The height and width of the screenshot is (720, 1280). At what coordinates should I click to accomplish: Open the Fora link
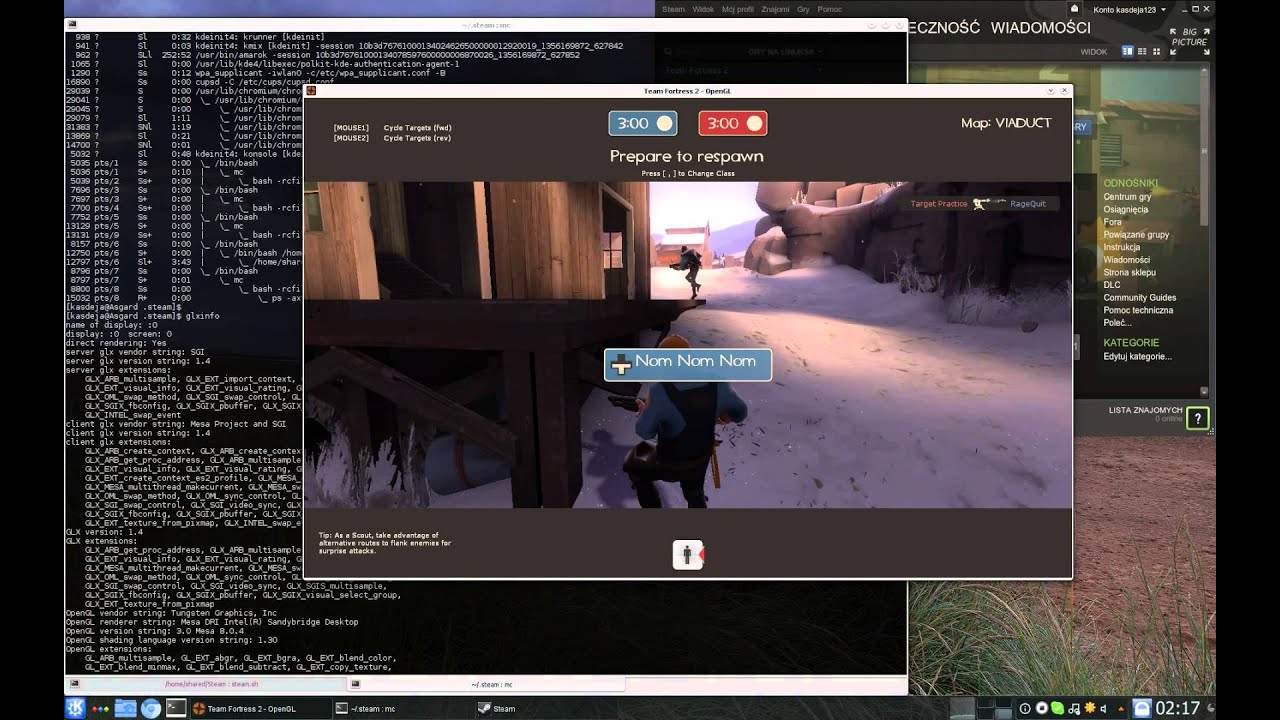coord(1112,222)
